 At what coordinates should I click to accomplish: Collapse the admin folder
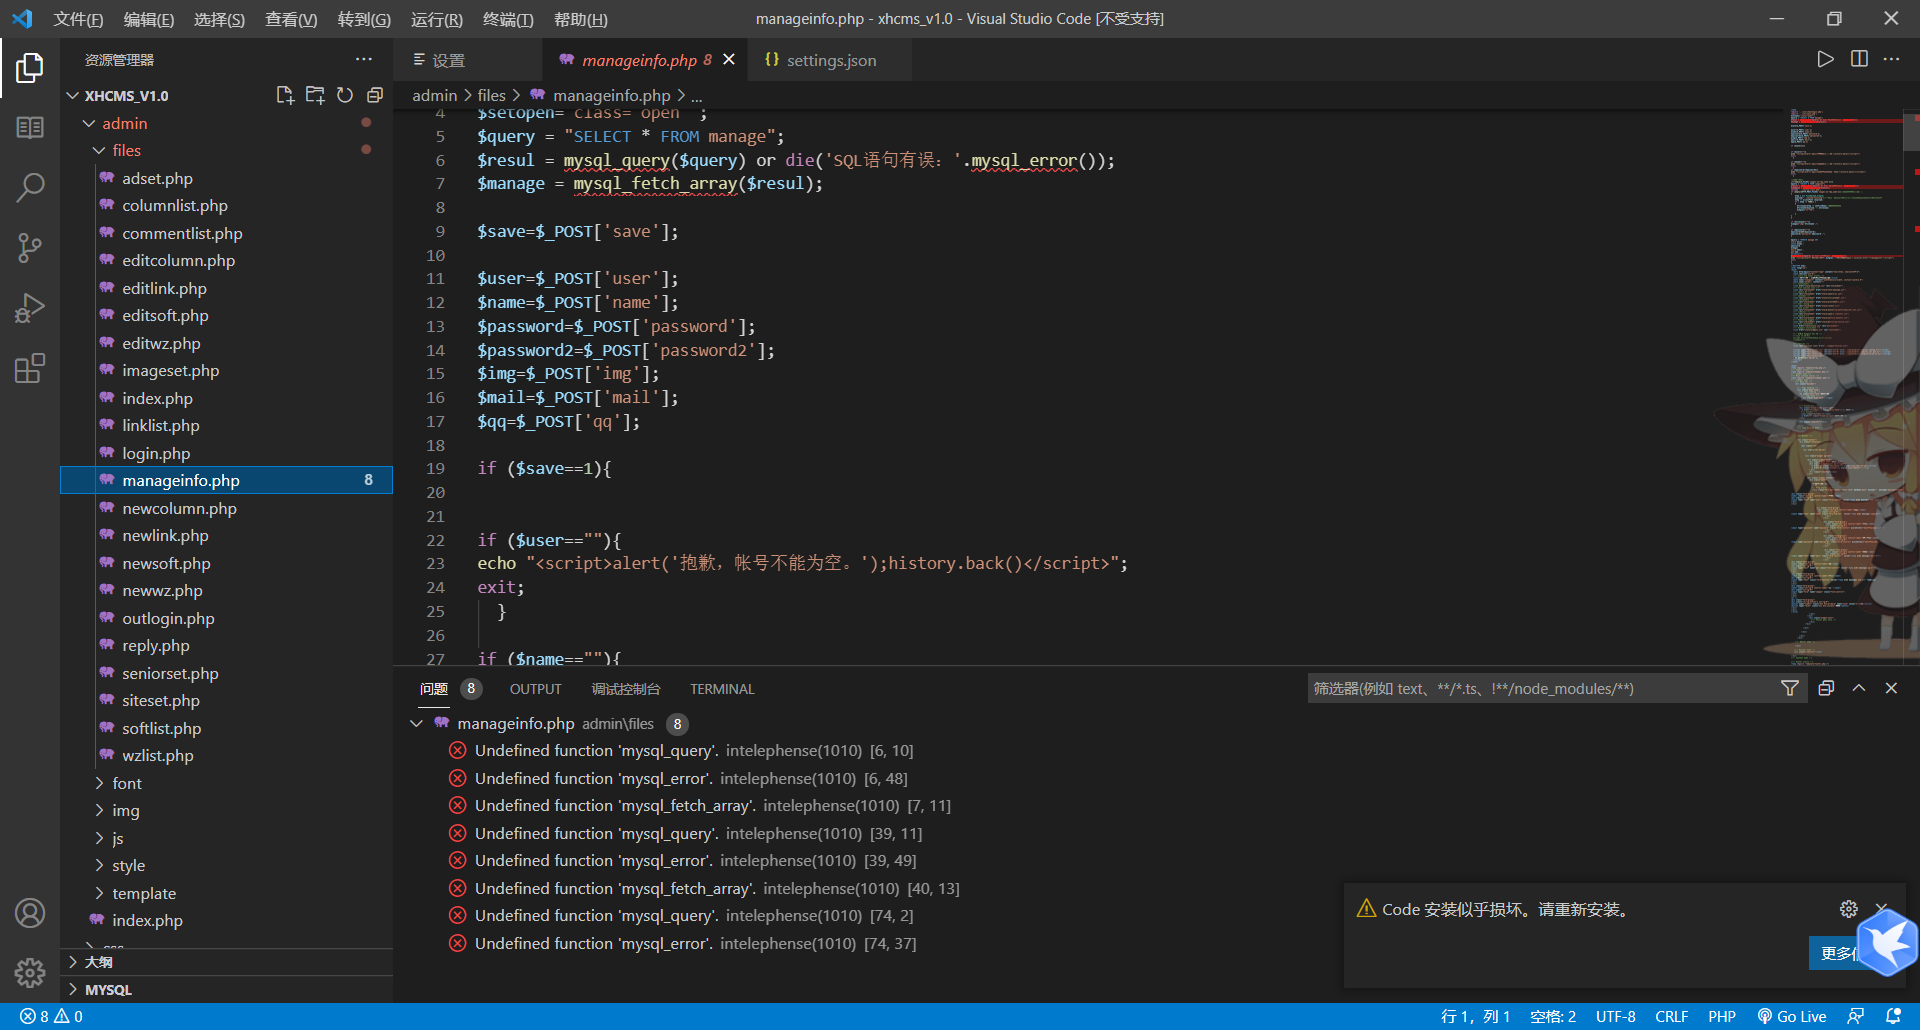coord(89,123)
